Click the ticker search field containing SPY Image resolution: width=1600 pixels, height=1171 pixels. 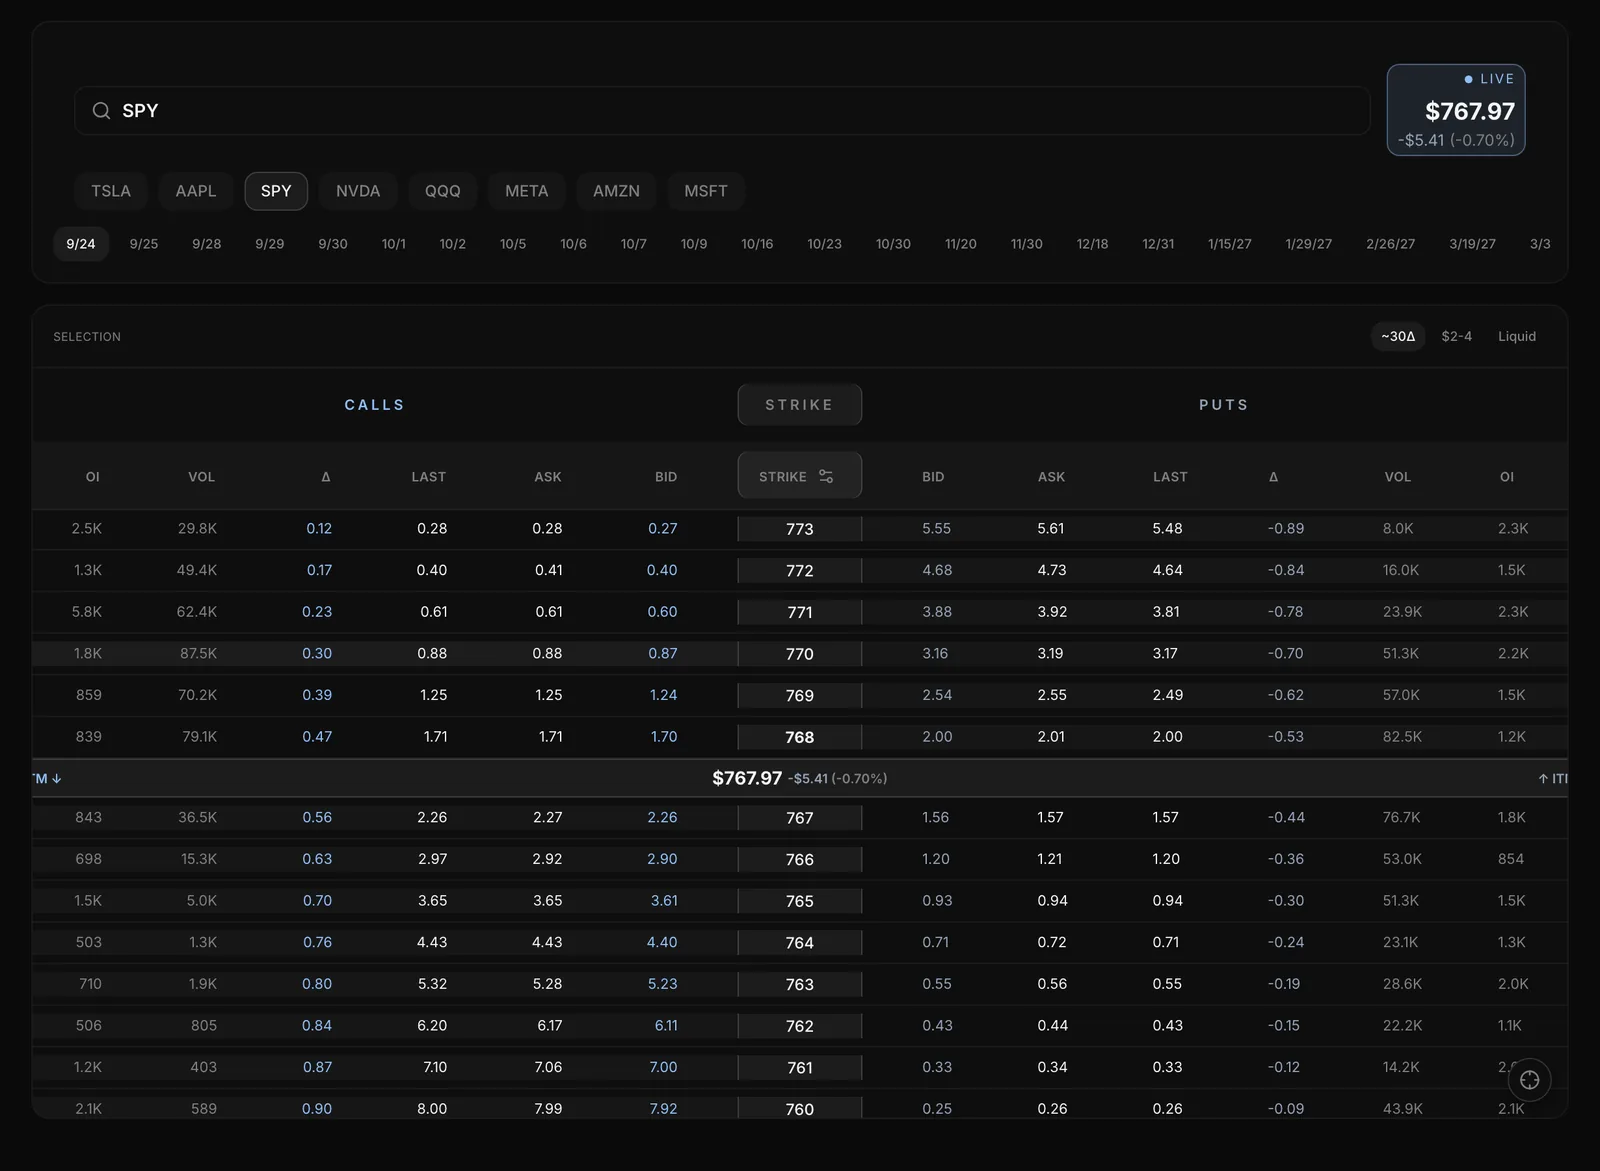coord(722,111)
